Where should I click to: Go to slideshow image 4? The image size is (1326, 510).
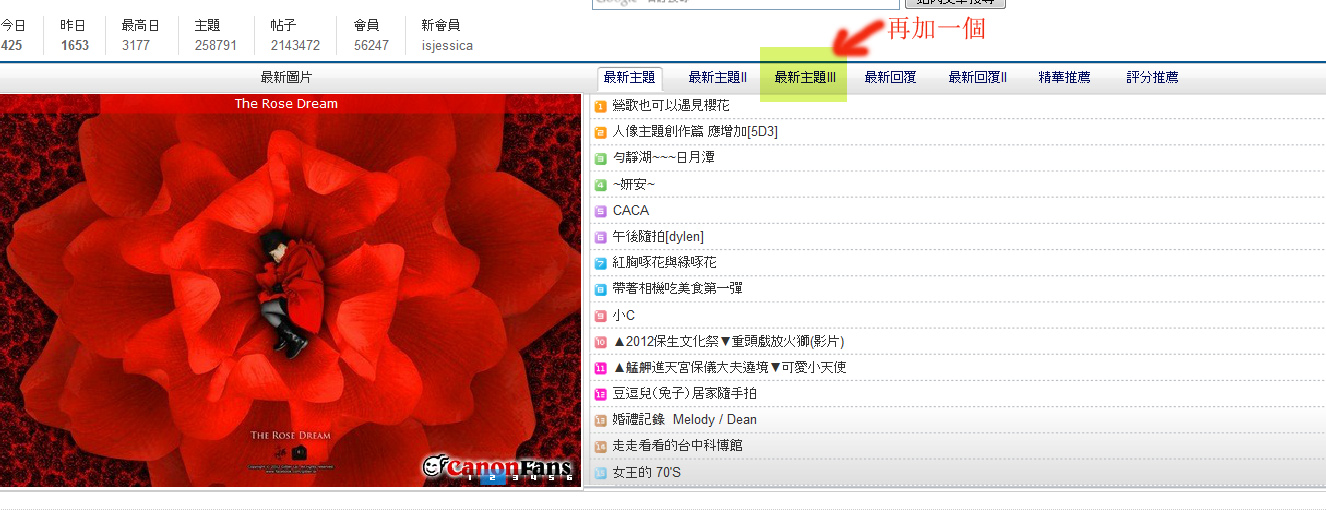pos(531,478)
